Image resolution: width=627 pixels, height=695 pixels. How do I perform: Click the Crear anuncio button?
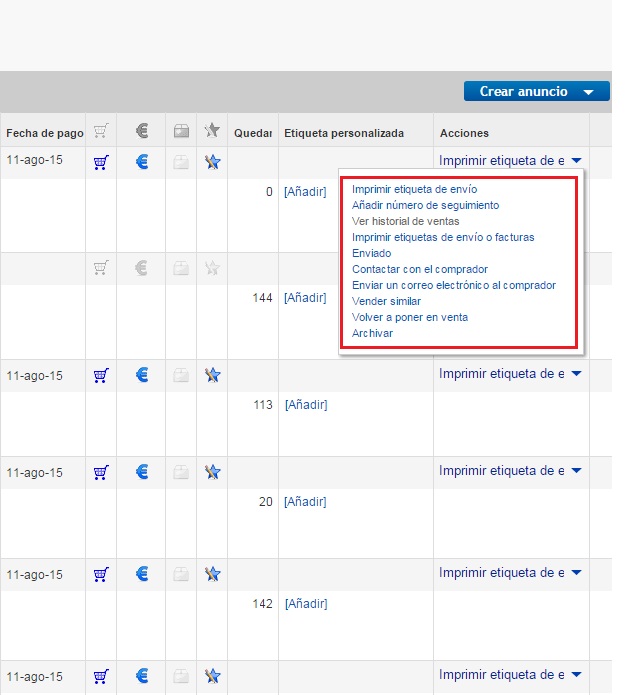click(x=537, y=91)
